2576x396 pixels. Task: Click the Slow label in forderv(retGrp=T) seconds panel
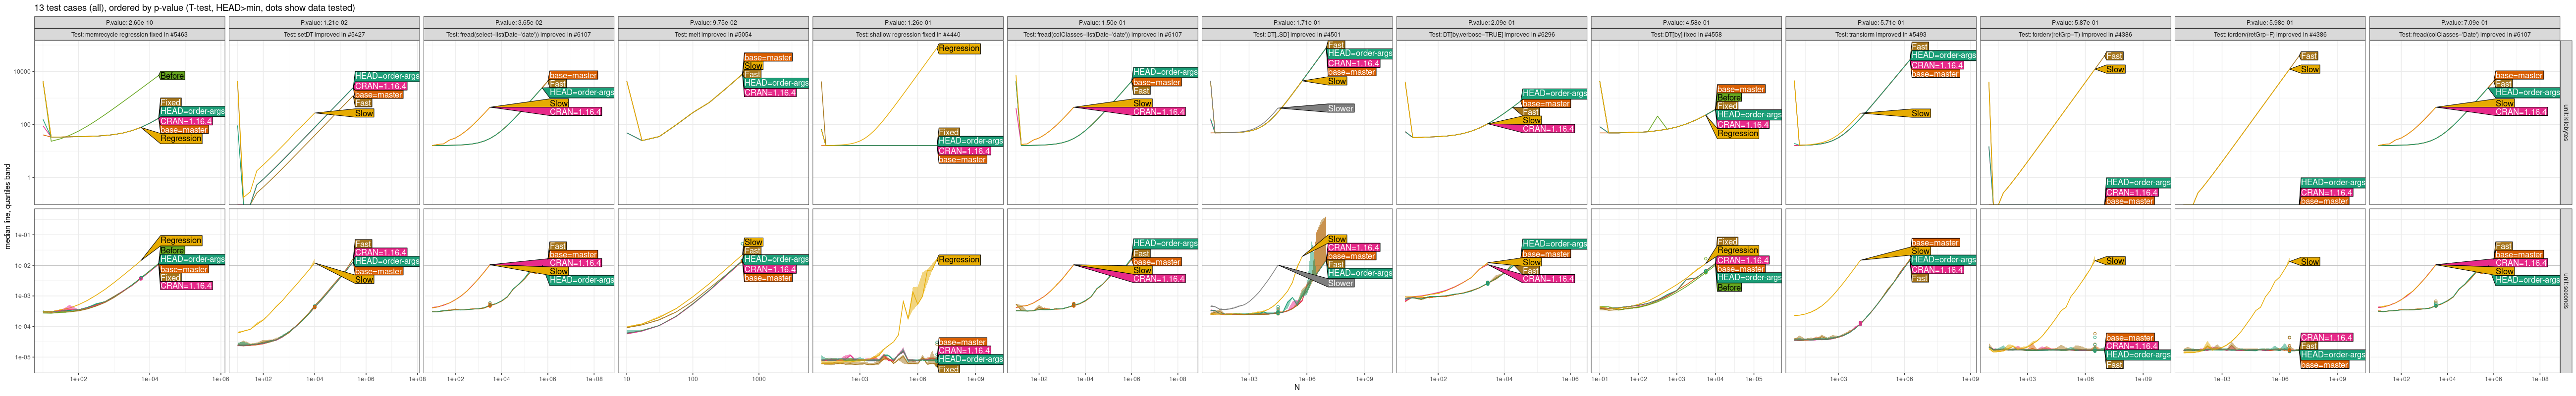tap(2115, 261)
